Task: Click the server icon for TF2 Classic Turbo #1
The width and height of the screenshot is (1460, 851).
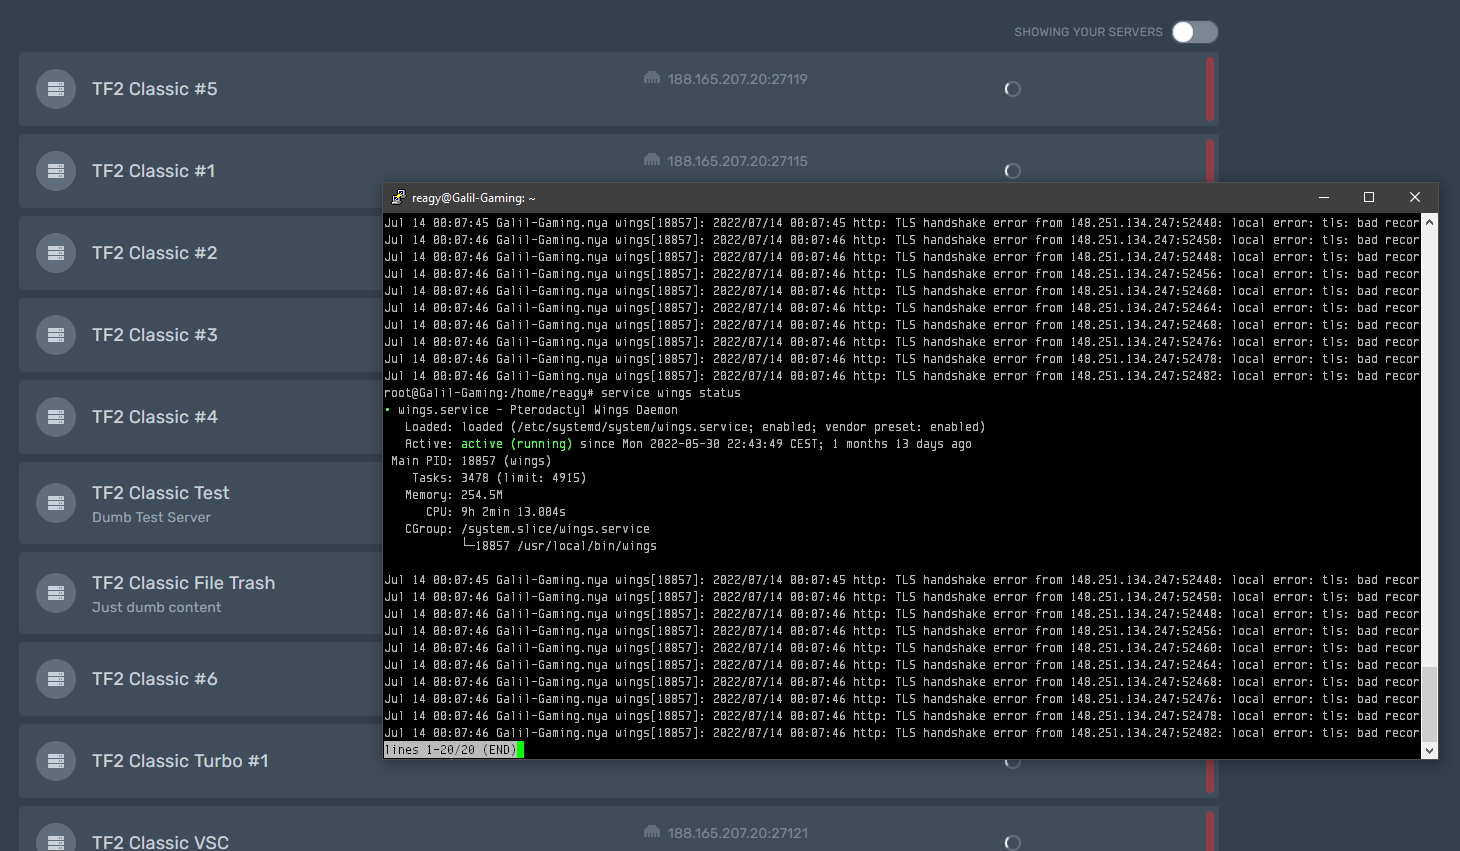Action: (56, 761)
